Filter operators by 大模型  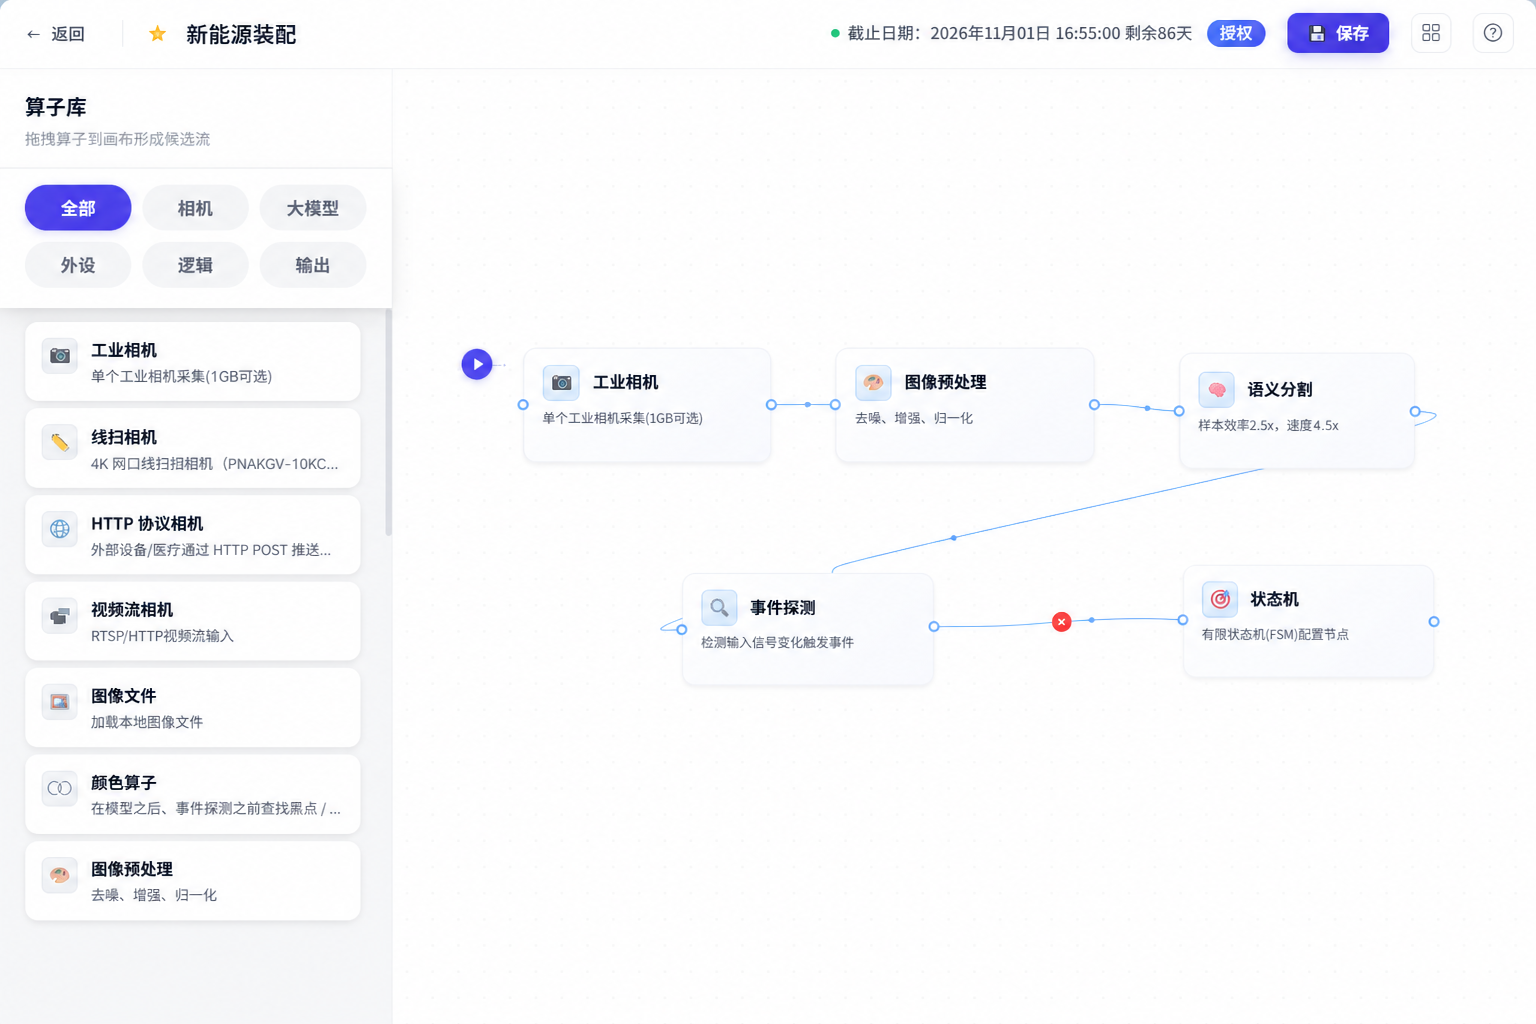(313, 208)
